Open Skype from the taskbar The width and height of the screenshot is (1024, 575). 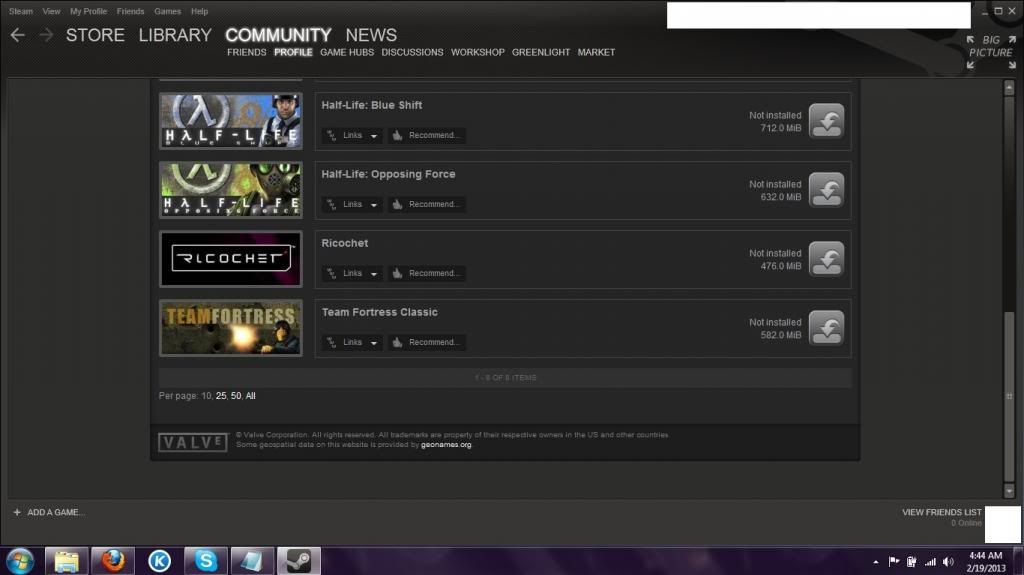tap(206, 561)
